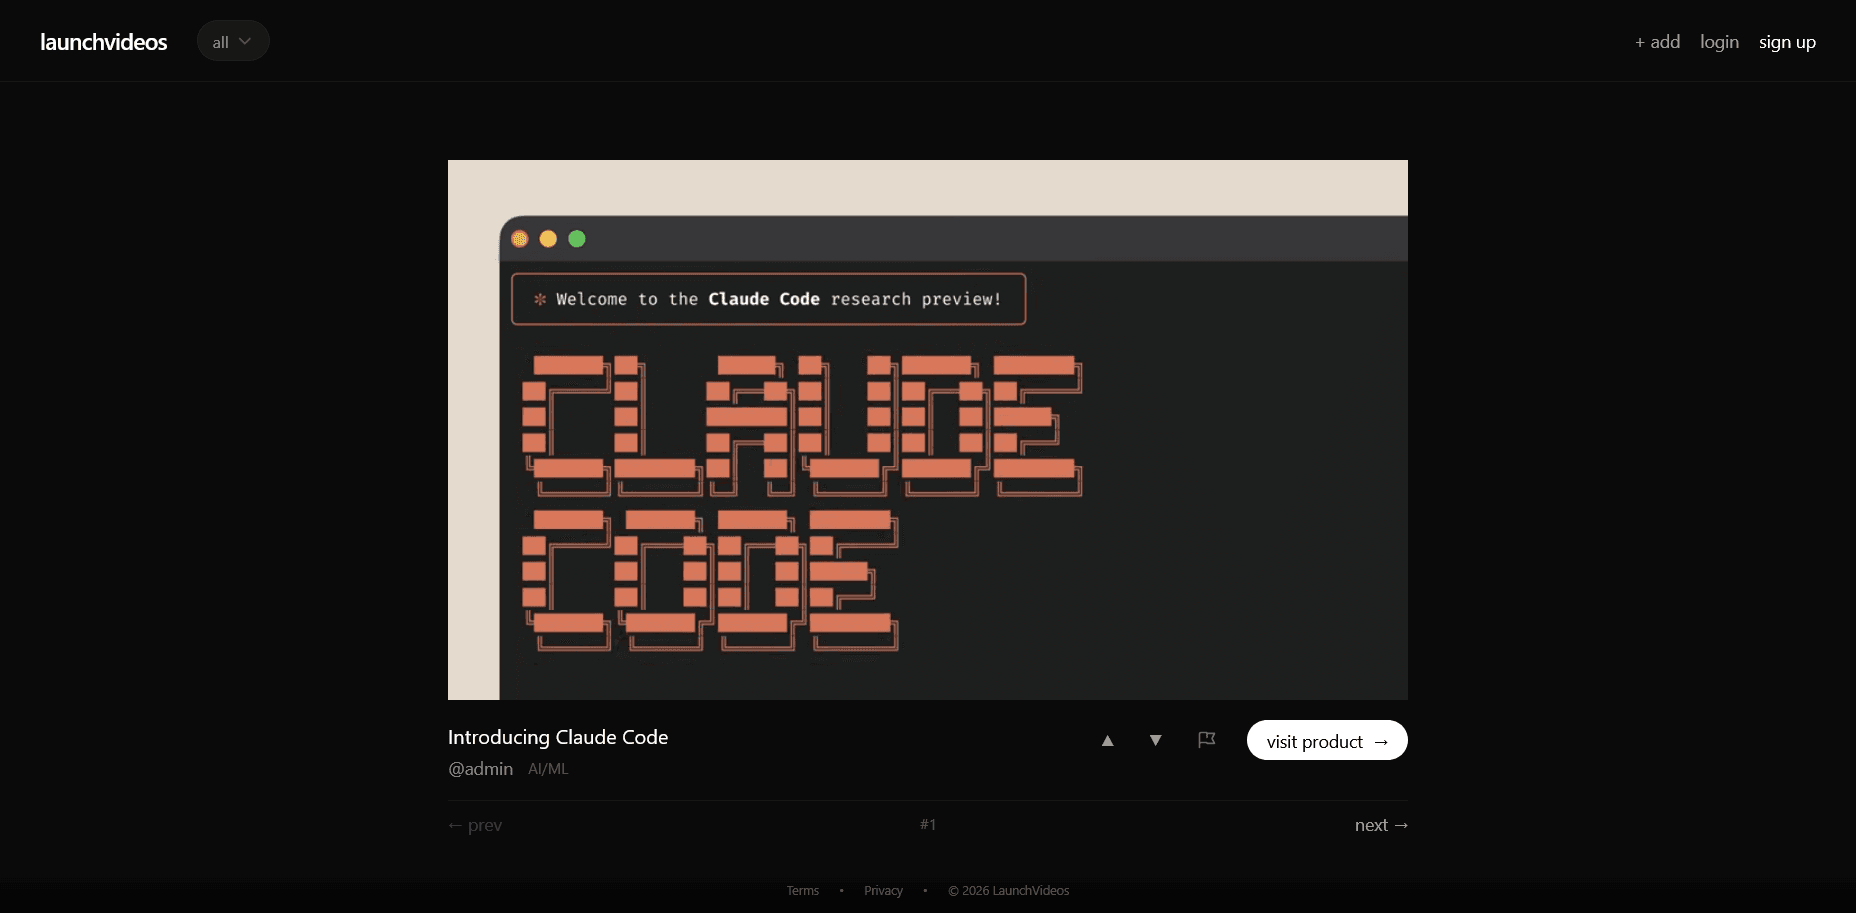Click the sign up option
The width and height of the screenshot is (1856, 913).
pyautogui.click(x=1787, y=41)
